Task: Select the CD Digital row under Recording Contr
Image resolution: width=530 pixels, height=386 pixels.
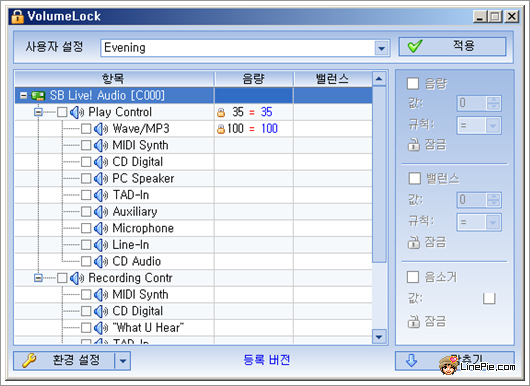Action: point(193,311)
